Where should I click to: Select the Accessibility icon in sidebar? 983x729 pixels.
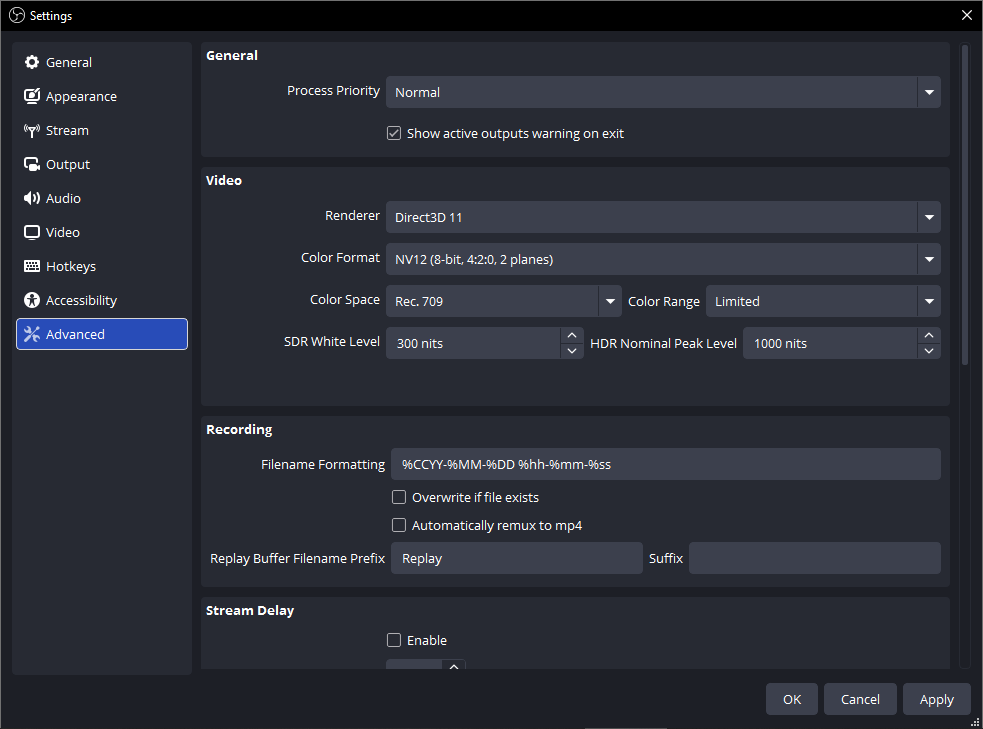32,301
